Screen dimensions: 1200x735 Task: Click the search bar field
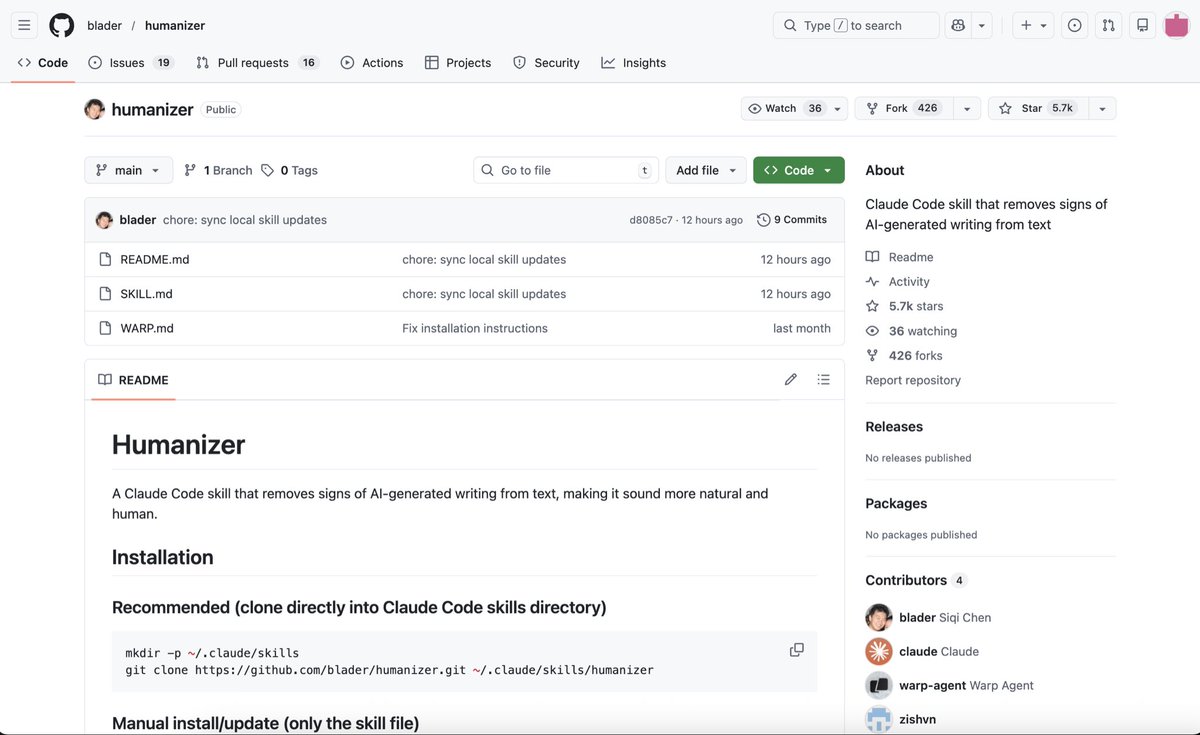(856, 25)
